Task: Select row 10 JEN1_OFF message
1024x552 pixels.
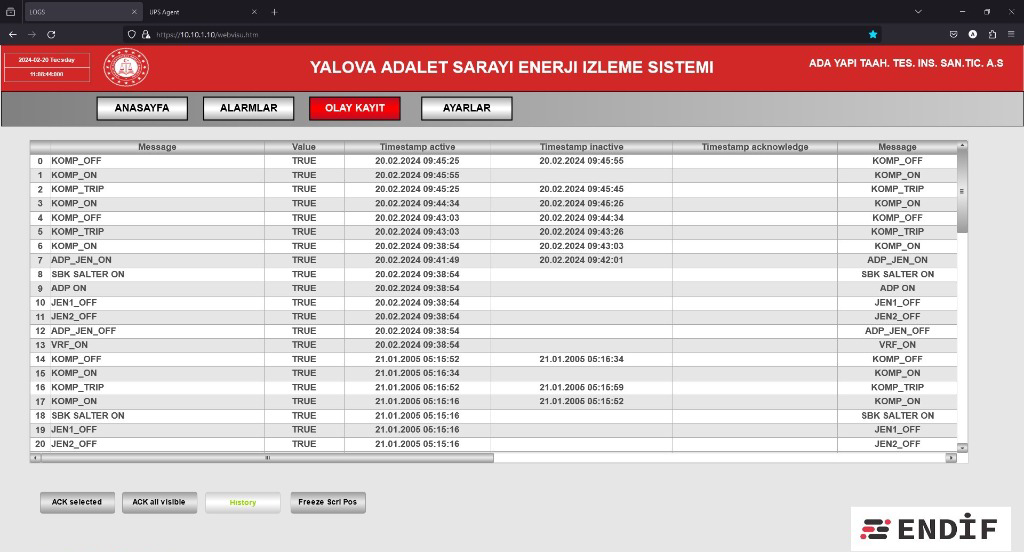Action: [x=74, y=302]
